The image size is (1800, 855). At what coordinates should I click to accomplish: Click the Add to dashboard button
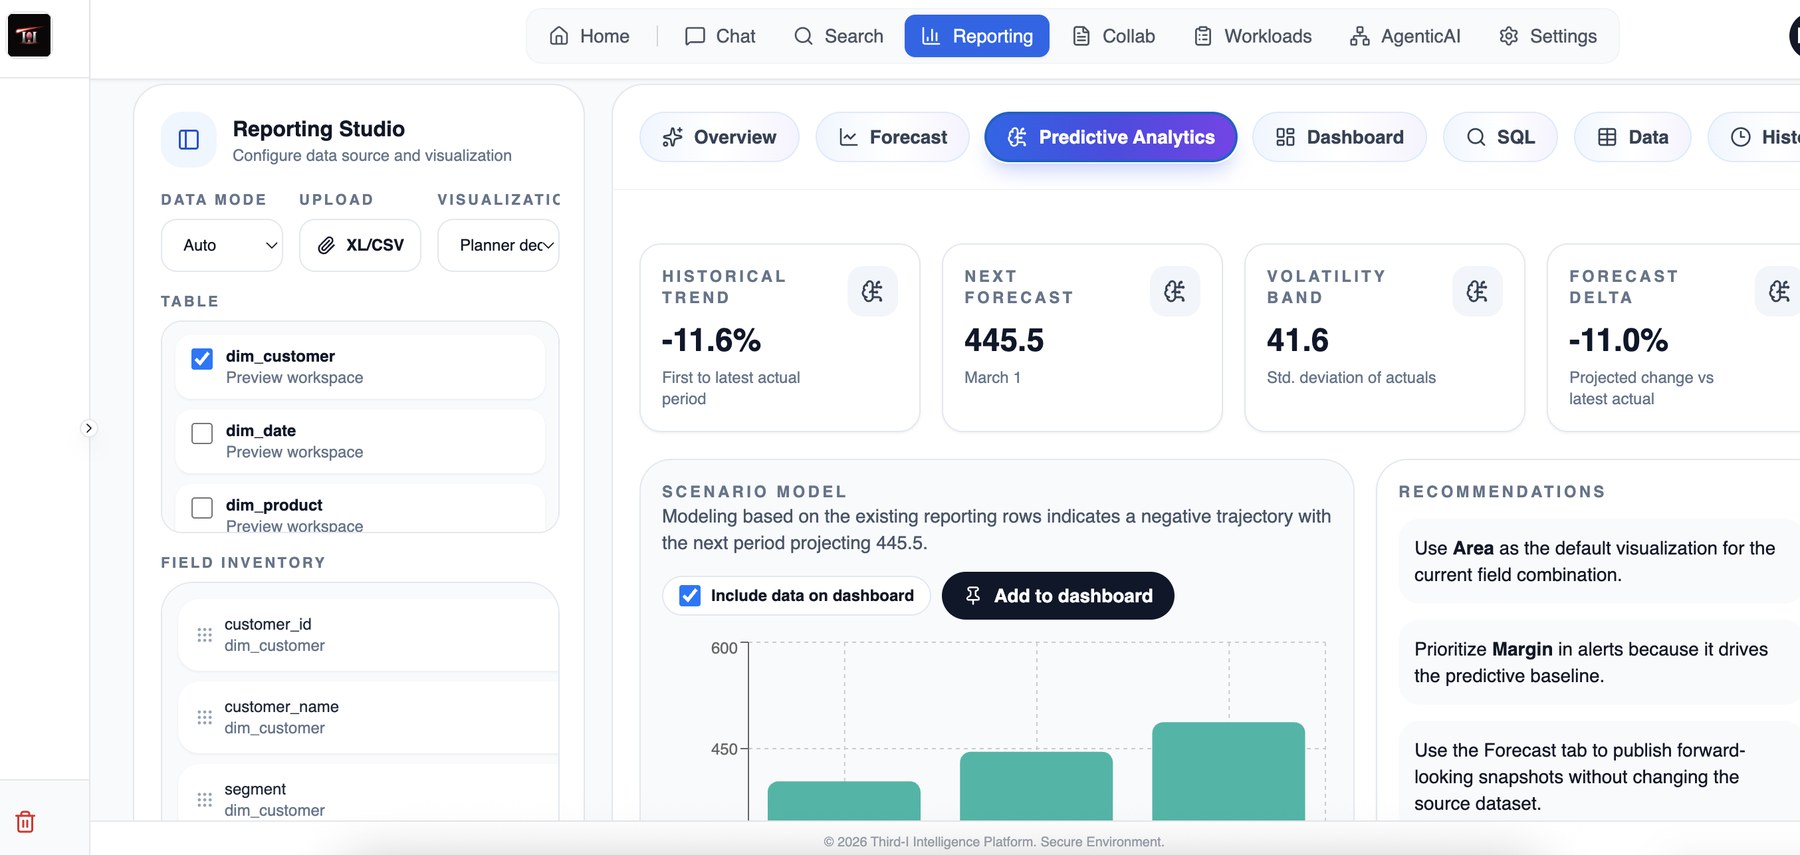point(1058,596)
